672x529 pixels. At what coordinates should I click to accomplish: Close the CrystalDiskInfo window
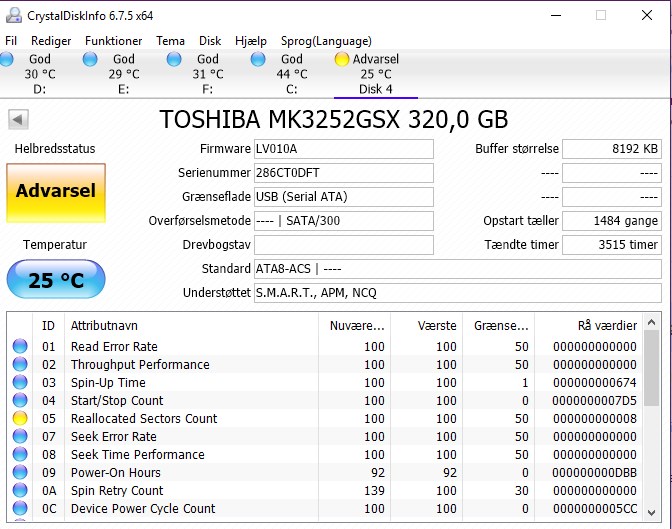(x=647, y=15)
